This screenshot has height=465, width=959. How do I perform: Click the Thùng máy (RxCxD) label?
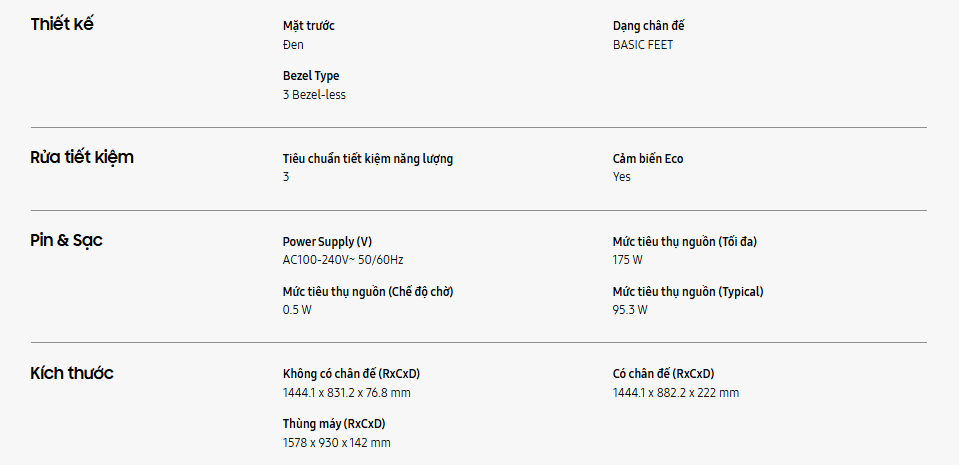click(334, 424)
